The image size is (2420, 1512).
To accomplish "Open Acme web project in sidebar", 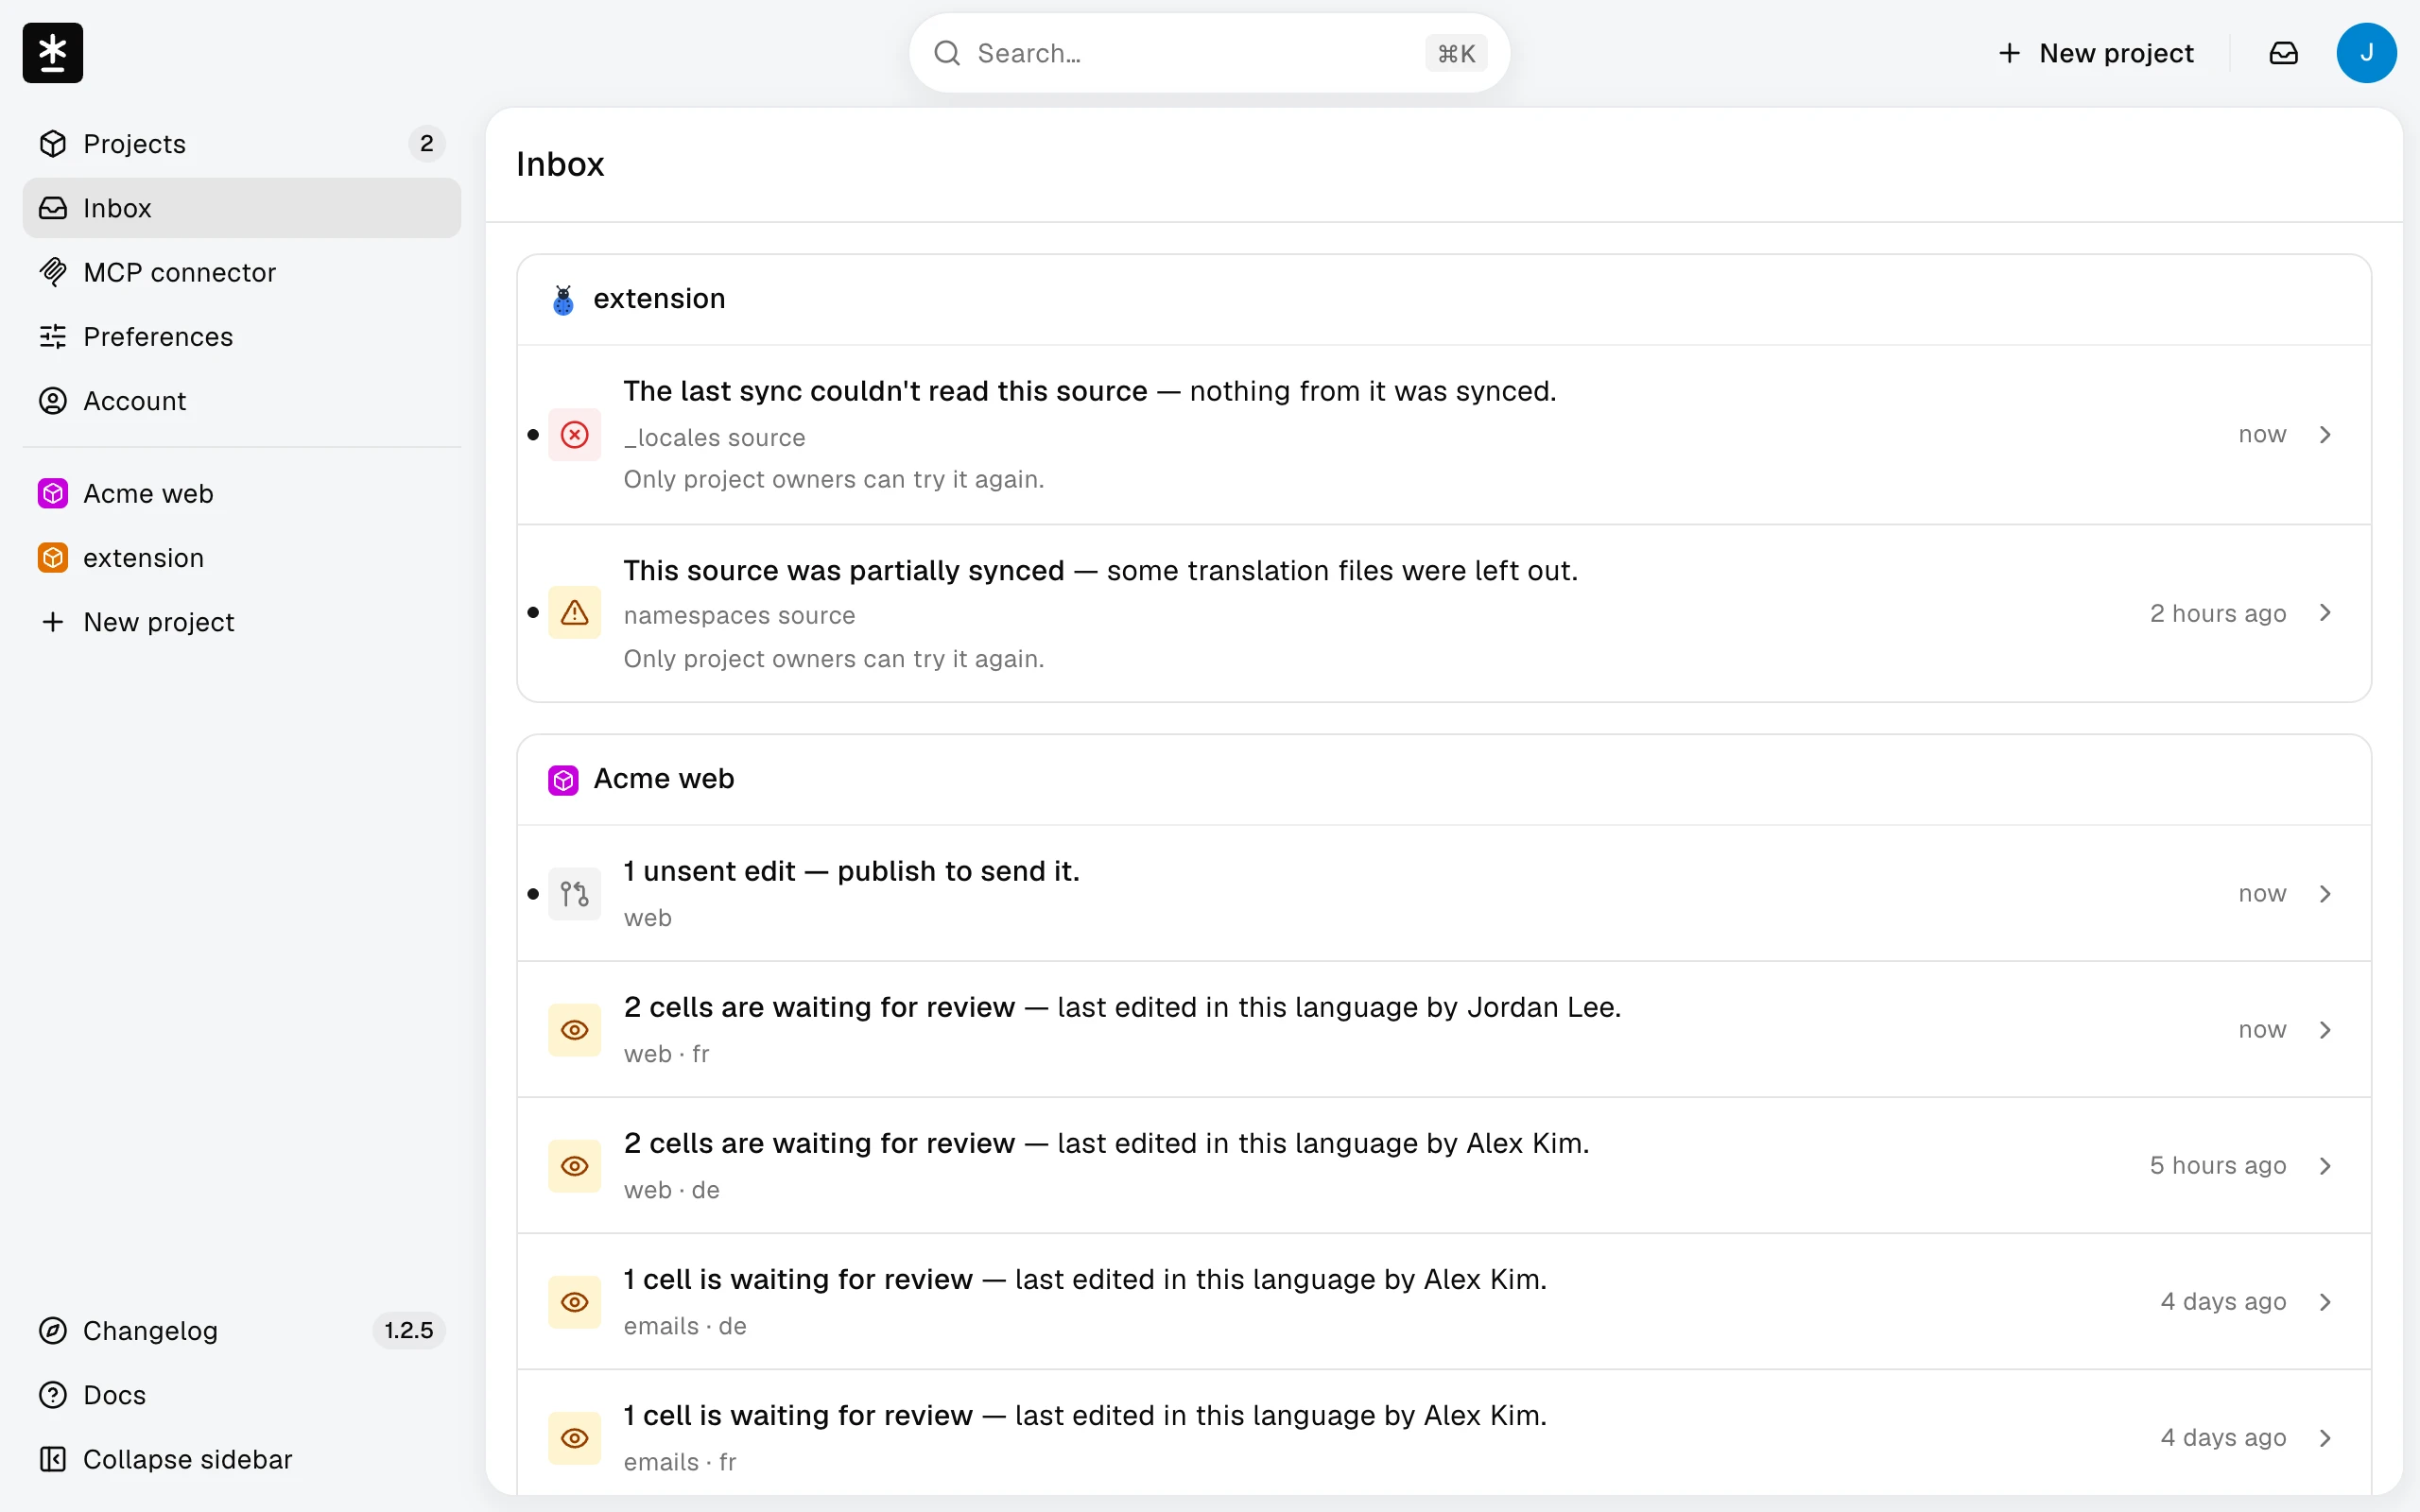I will click(x=241, y=493).
